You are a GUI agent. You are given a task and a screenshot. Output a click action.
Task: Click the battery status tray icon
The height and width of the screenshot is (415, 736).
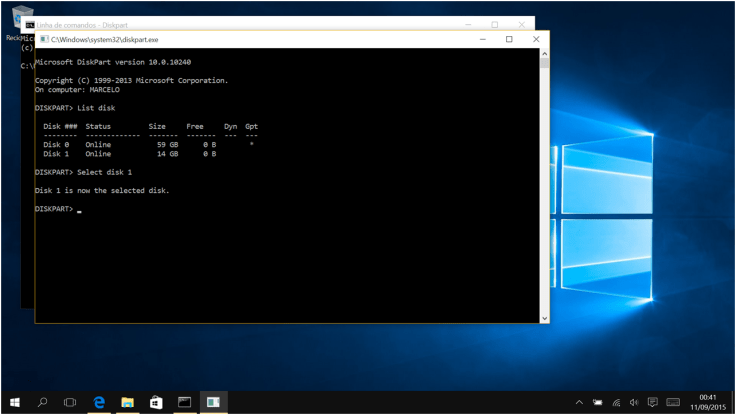point(597,402)
